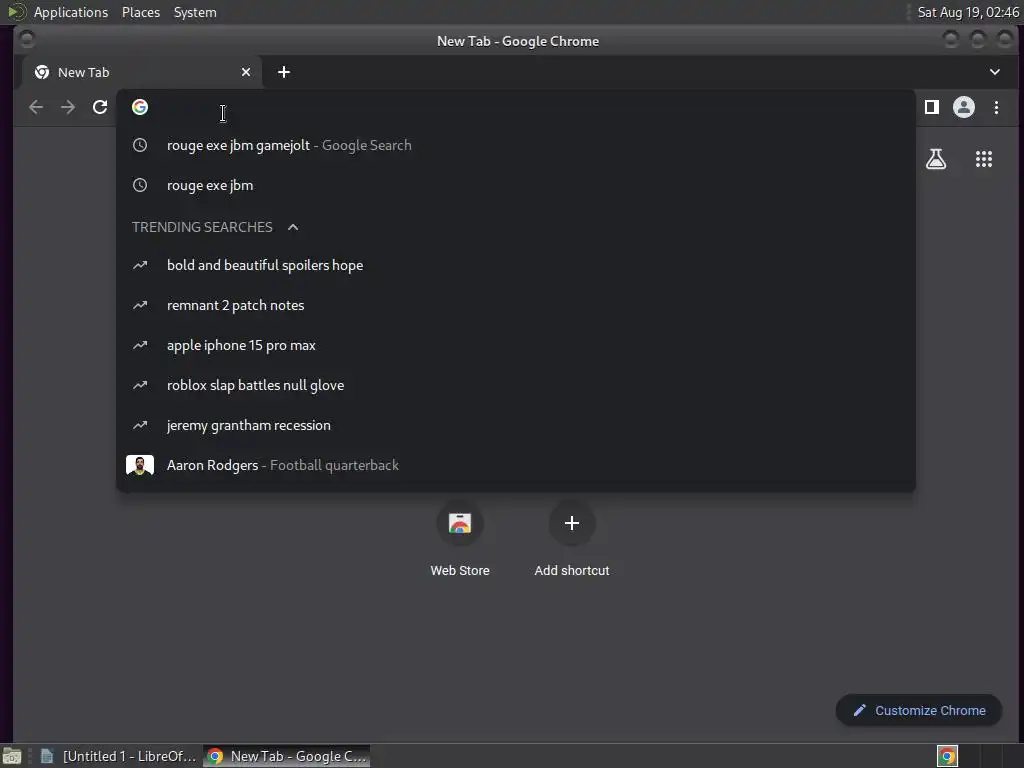The width and height of the screenshot is (1024, 768).
Task: Select 'rouge exe jbm gamejolt' suggestion
Action: [516, 145]
